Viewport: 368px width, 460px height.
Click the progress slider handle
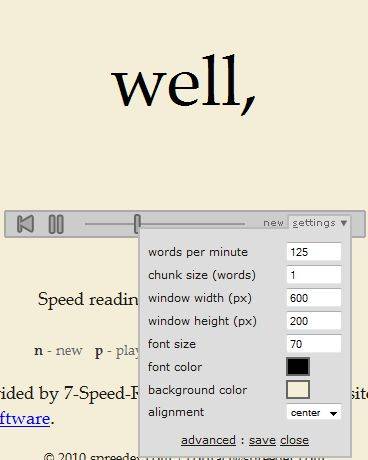pyautogui.click(x=137, y=223)
